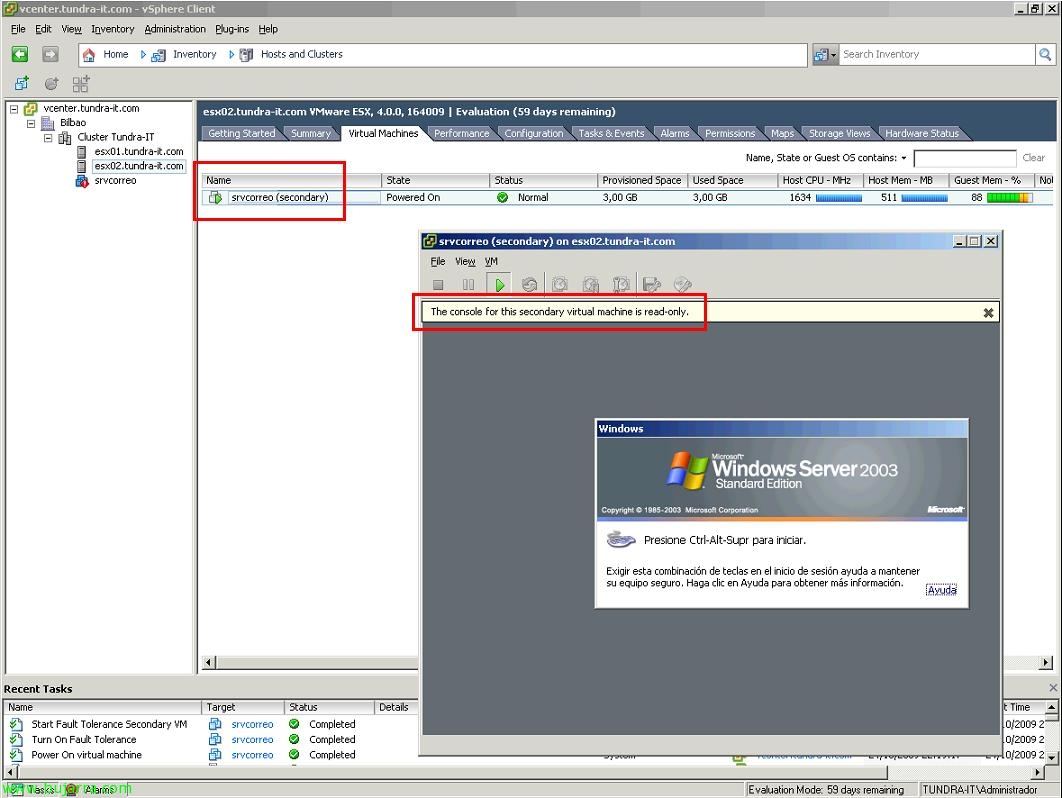Viewport: 1062px width, 798px height.
Task: Select the srvcorreo (secondary) VM row
Action: click(626, 198)
